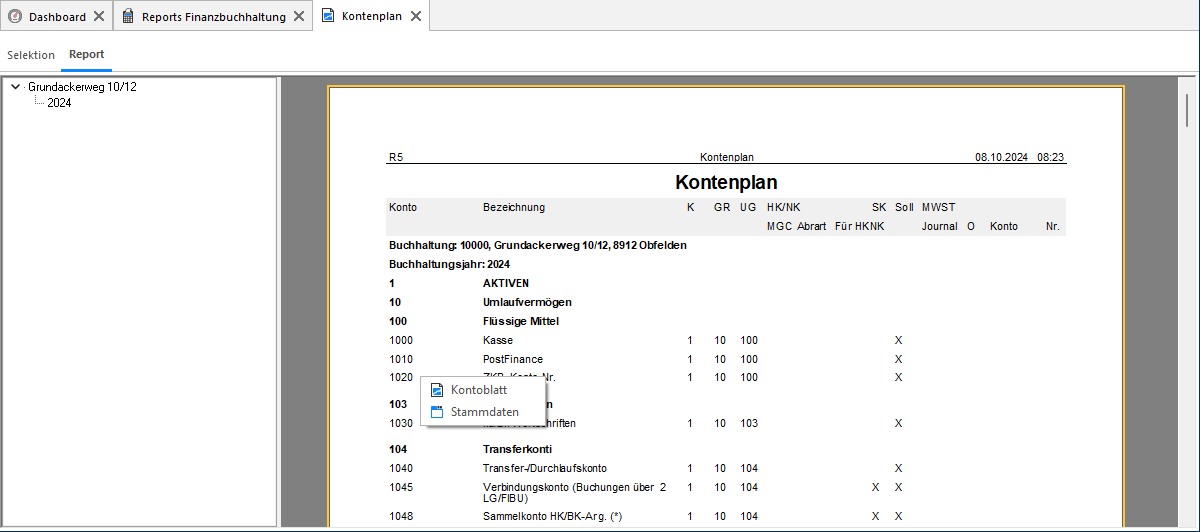Click the Soll X mark for Kasse
This screenshot has height=532, width=1200.
pos(898,340)
